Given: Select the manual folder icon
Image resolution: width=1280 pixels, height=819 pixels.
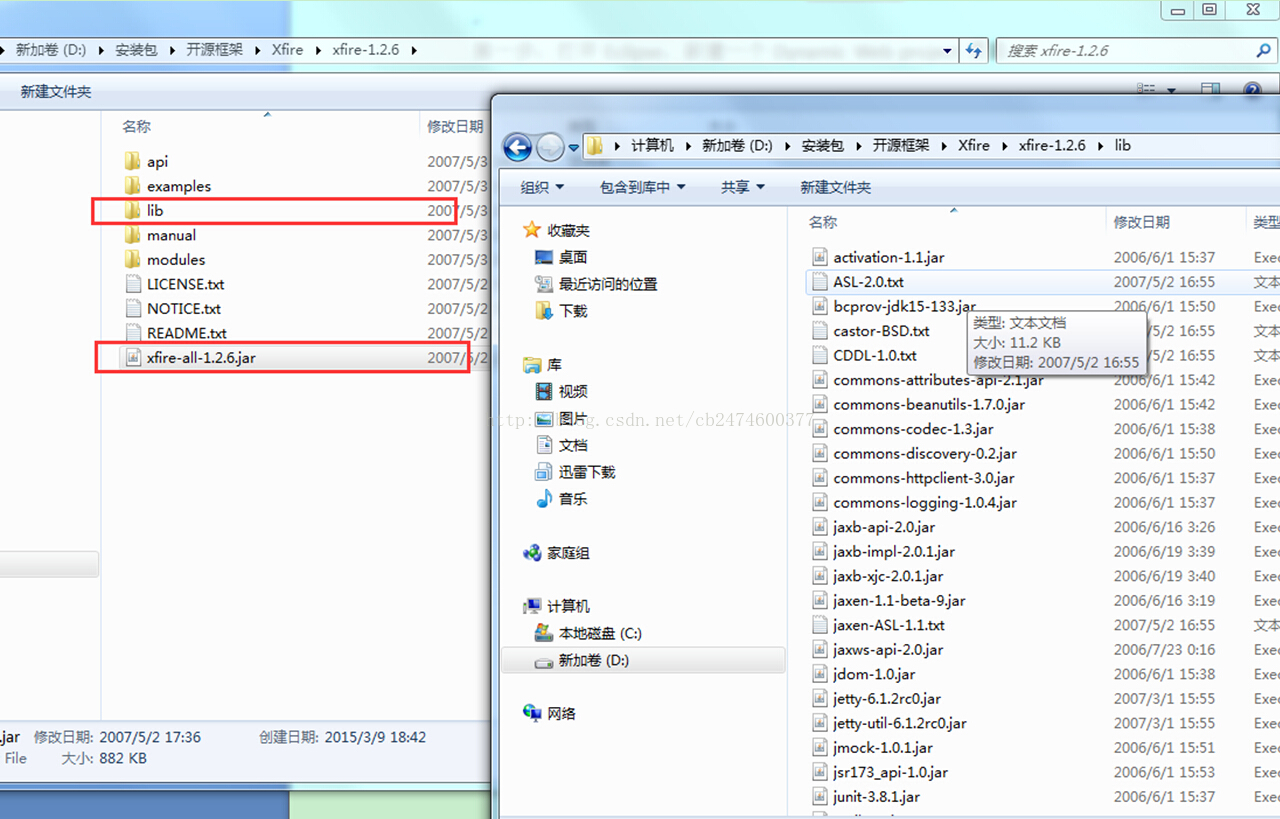Looking at the screenshot, I should (x=132, y=235).
